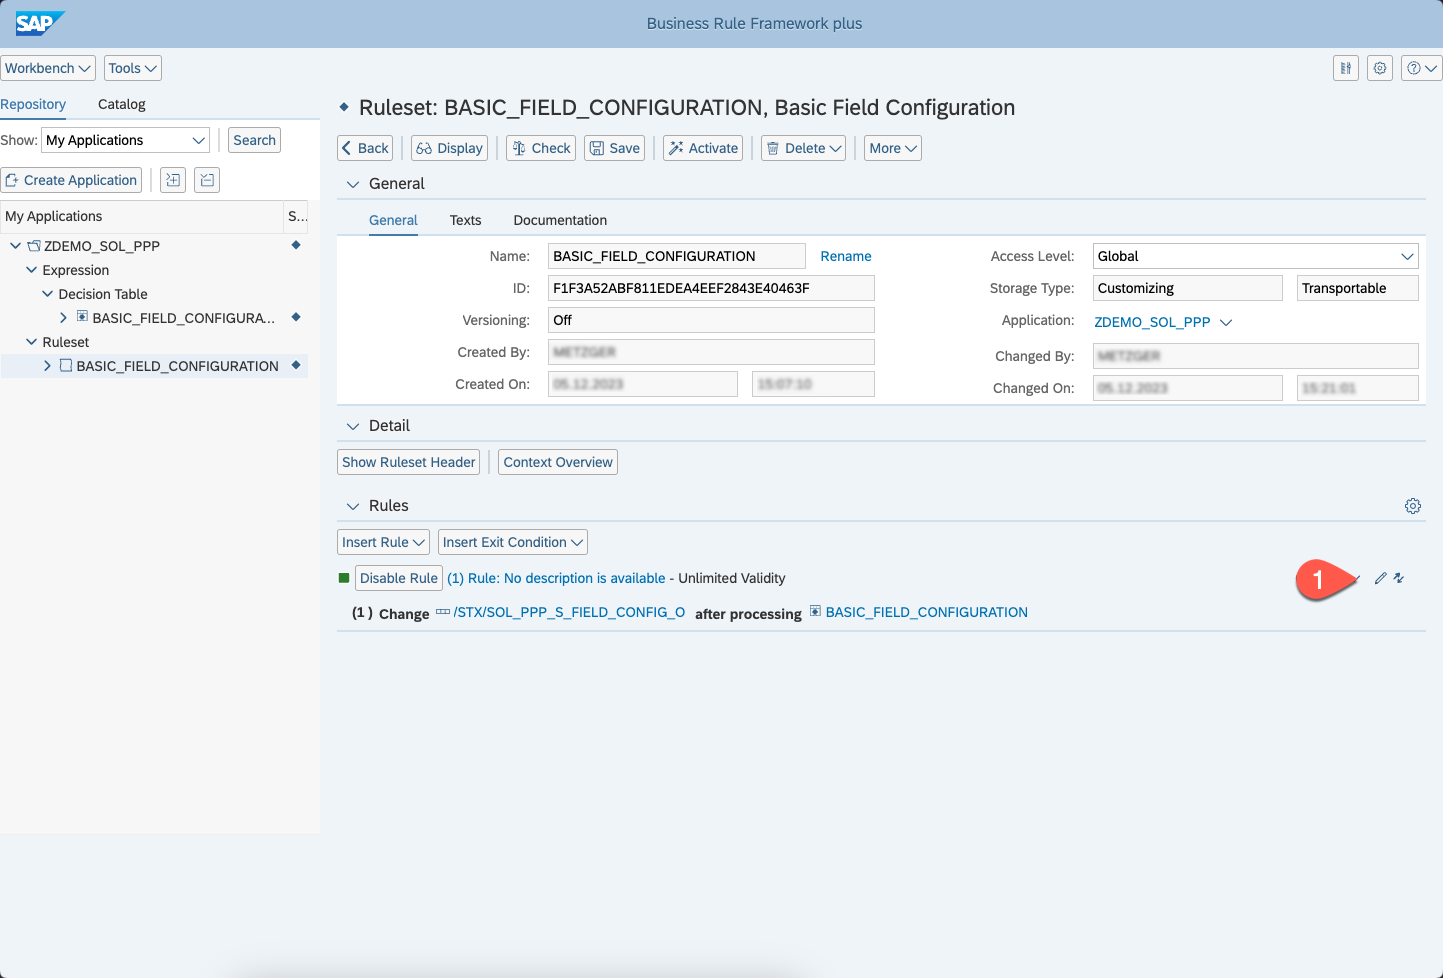Expand the Insert Rule dropdown
This screenshot has width=1443, height=978.
(x=383, y=542)
